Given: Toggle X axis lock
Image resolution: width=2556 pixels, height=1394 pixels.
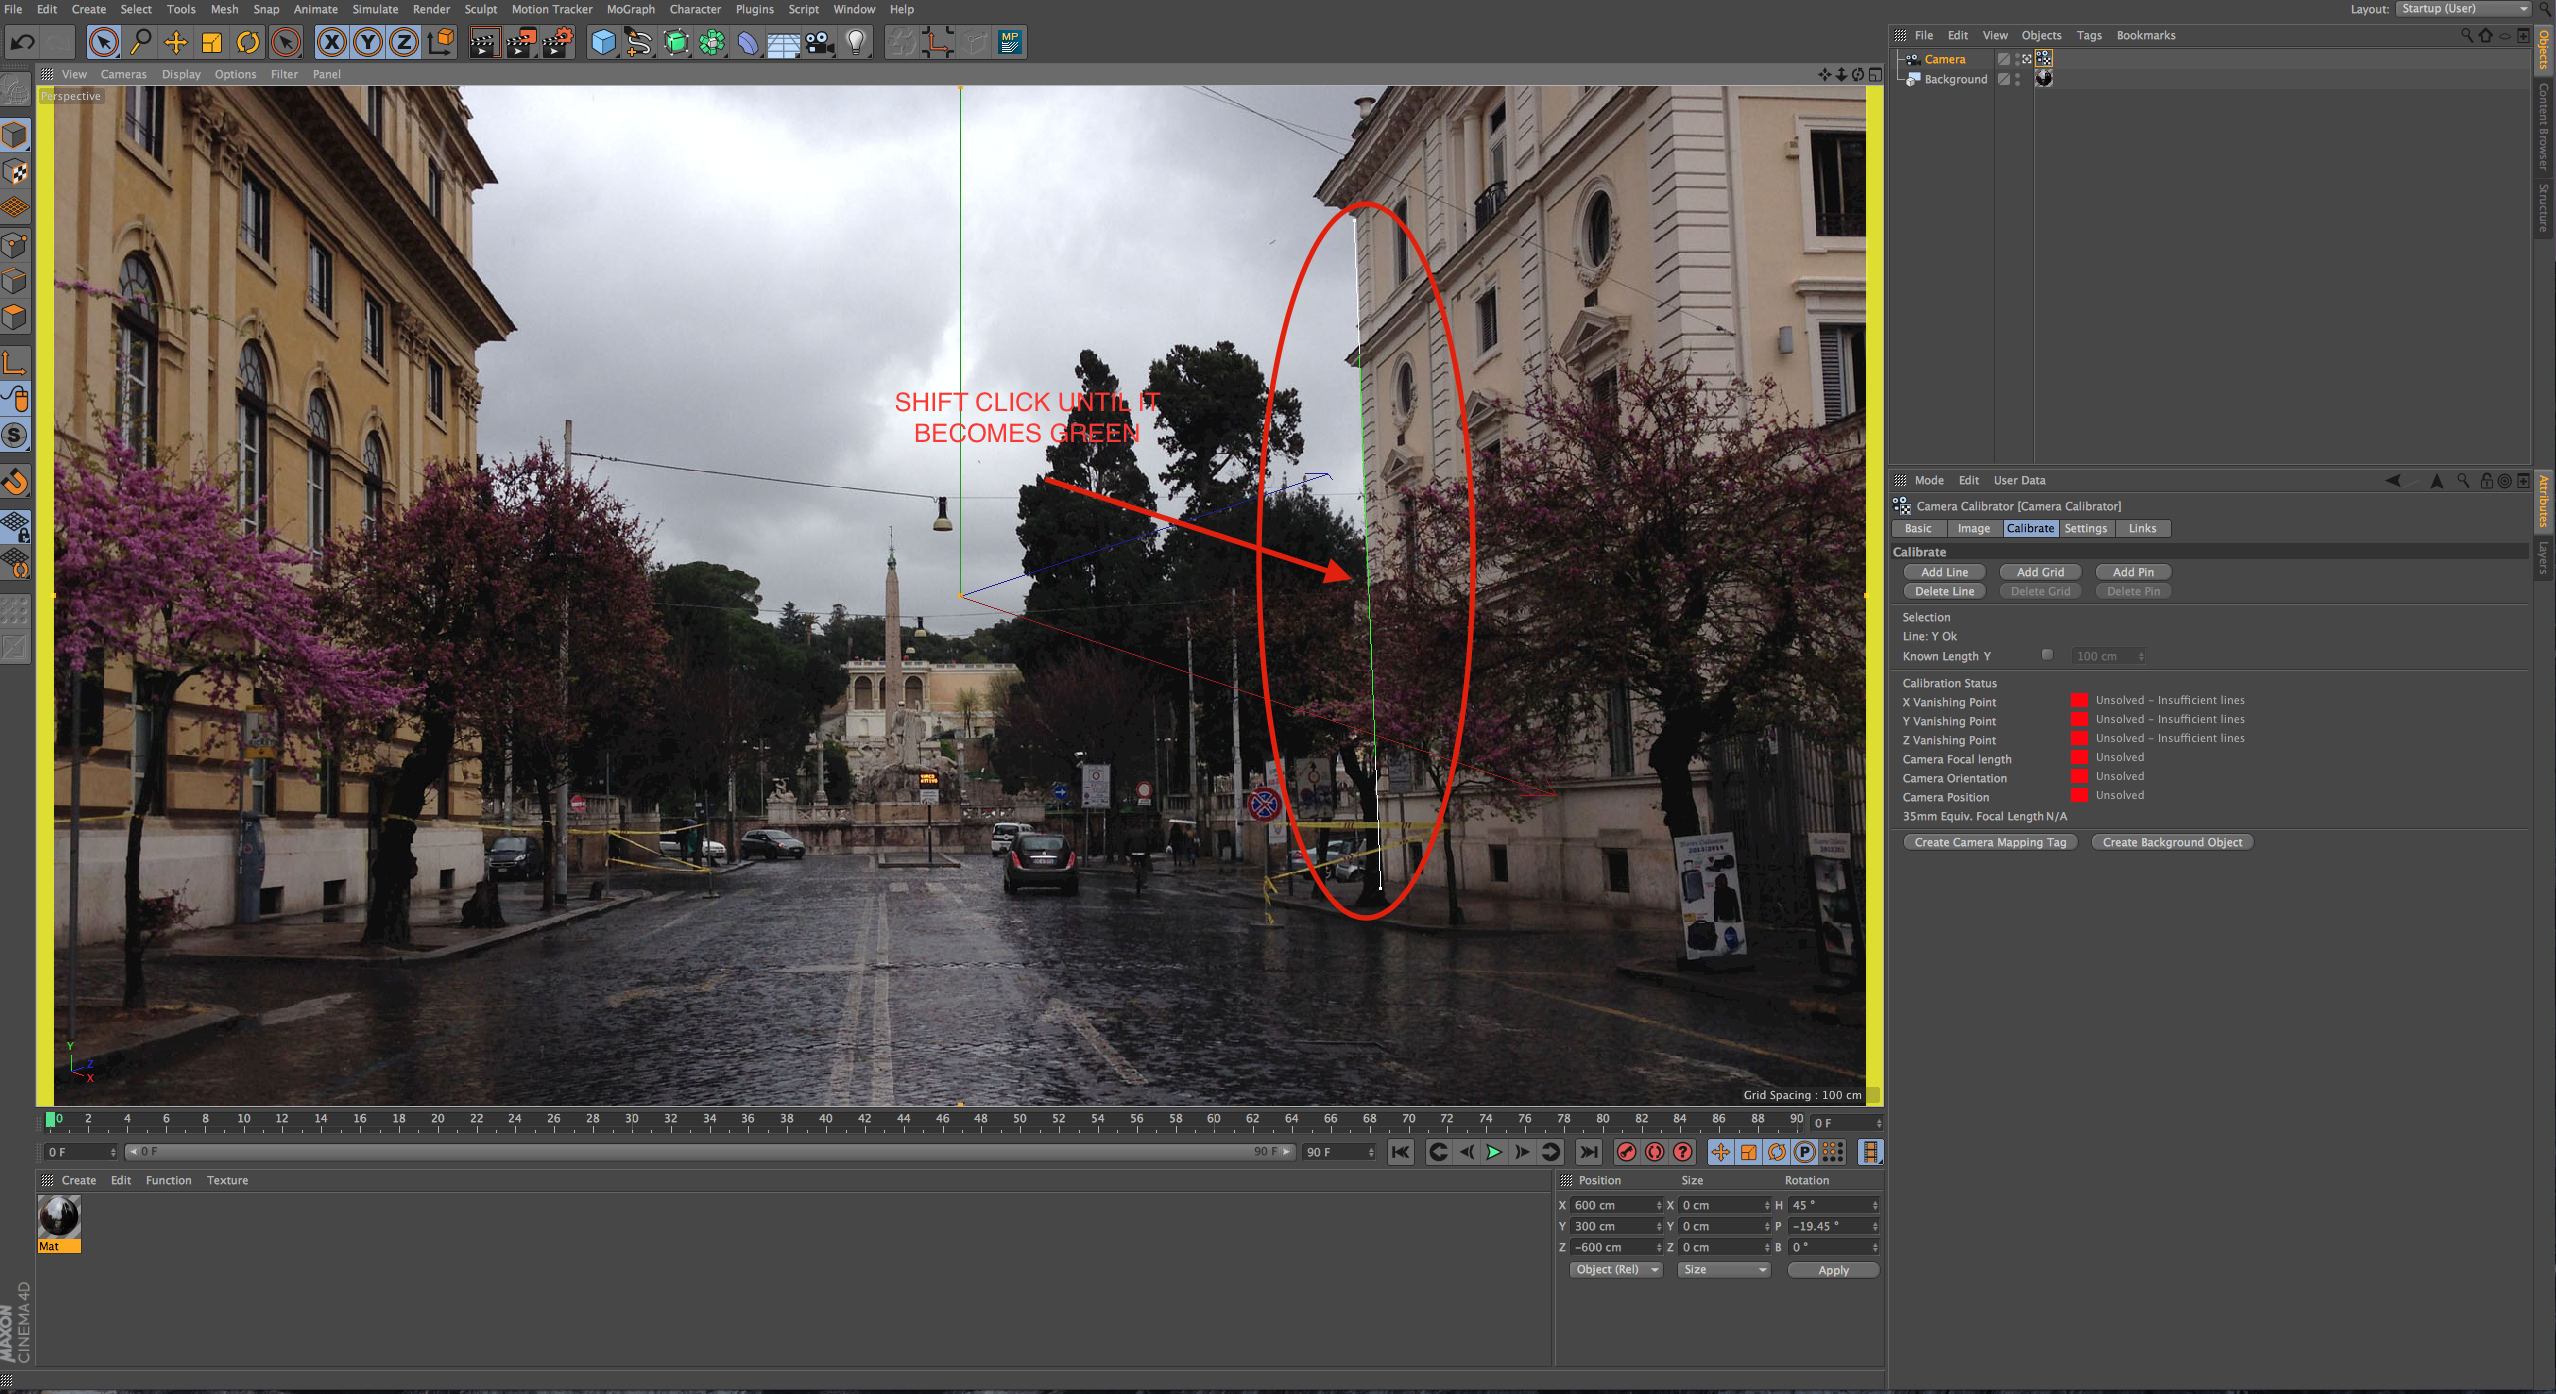Looking at the screenshot, I should coord(331,42).
